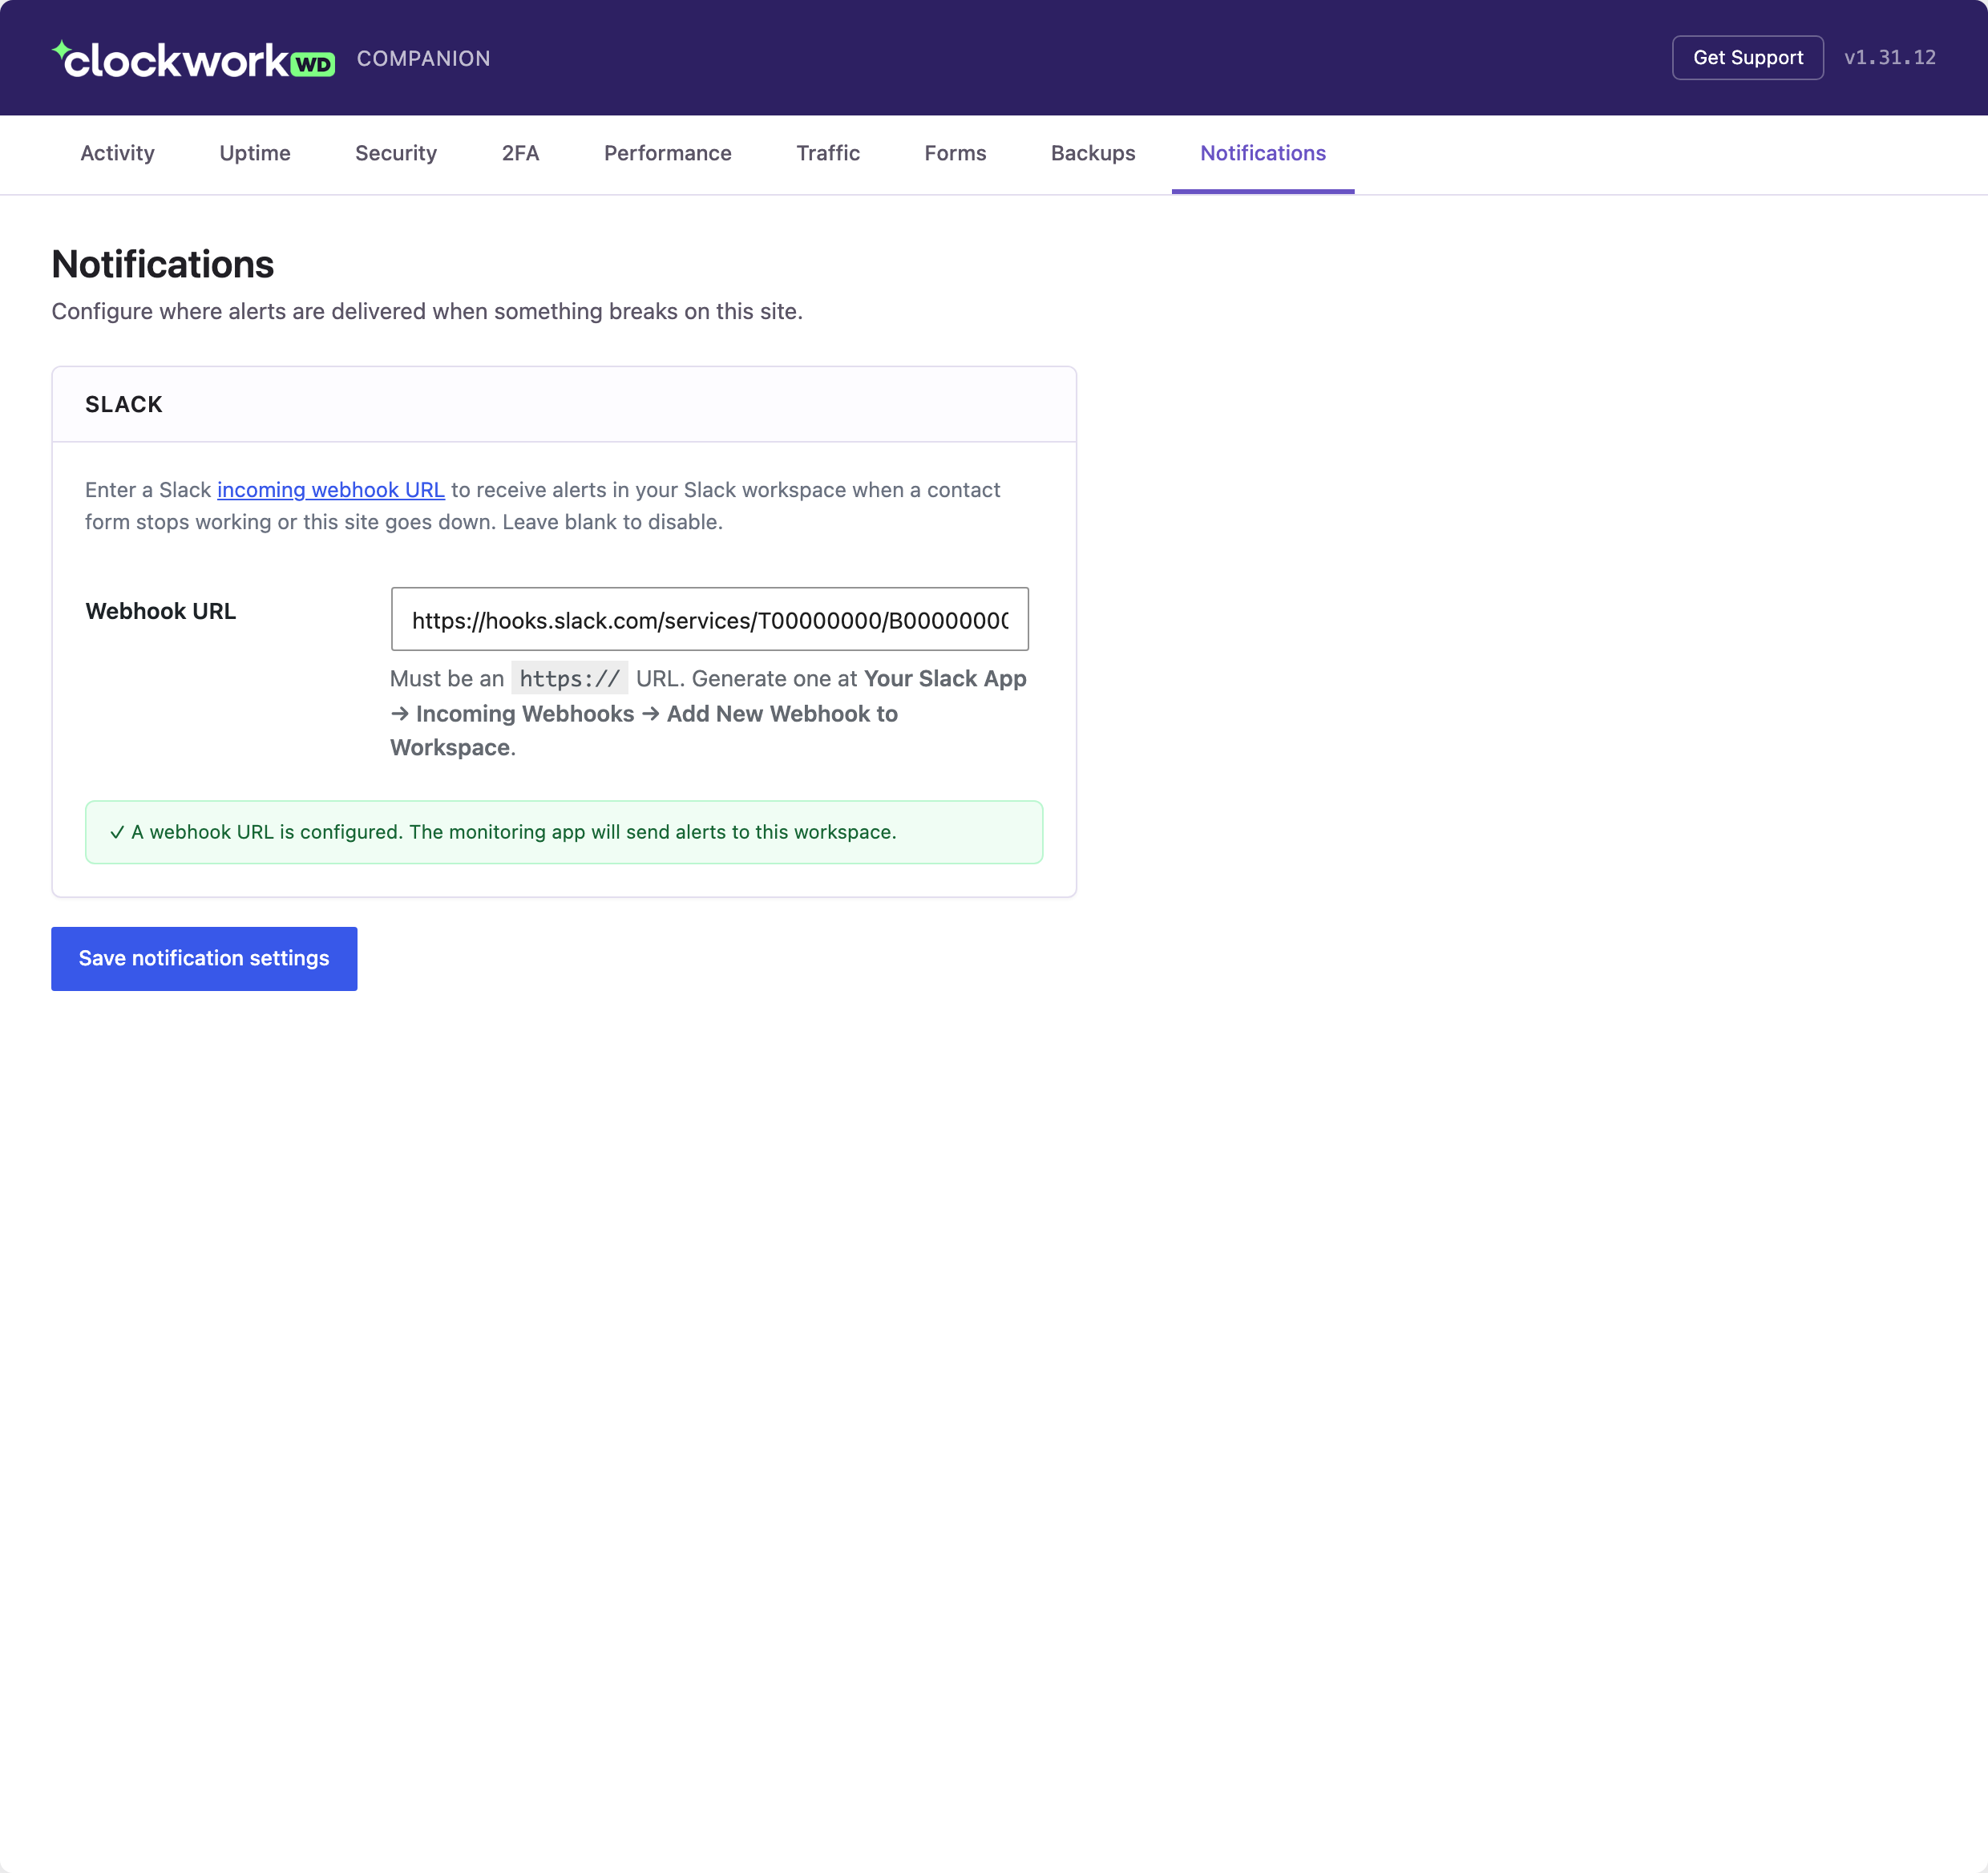Image resolution: width=1988 pixels, height=1873 pixels.
Task: Select the 2FA tab
Action: pos(520,153)
